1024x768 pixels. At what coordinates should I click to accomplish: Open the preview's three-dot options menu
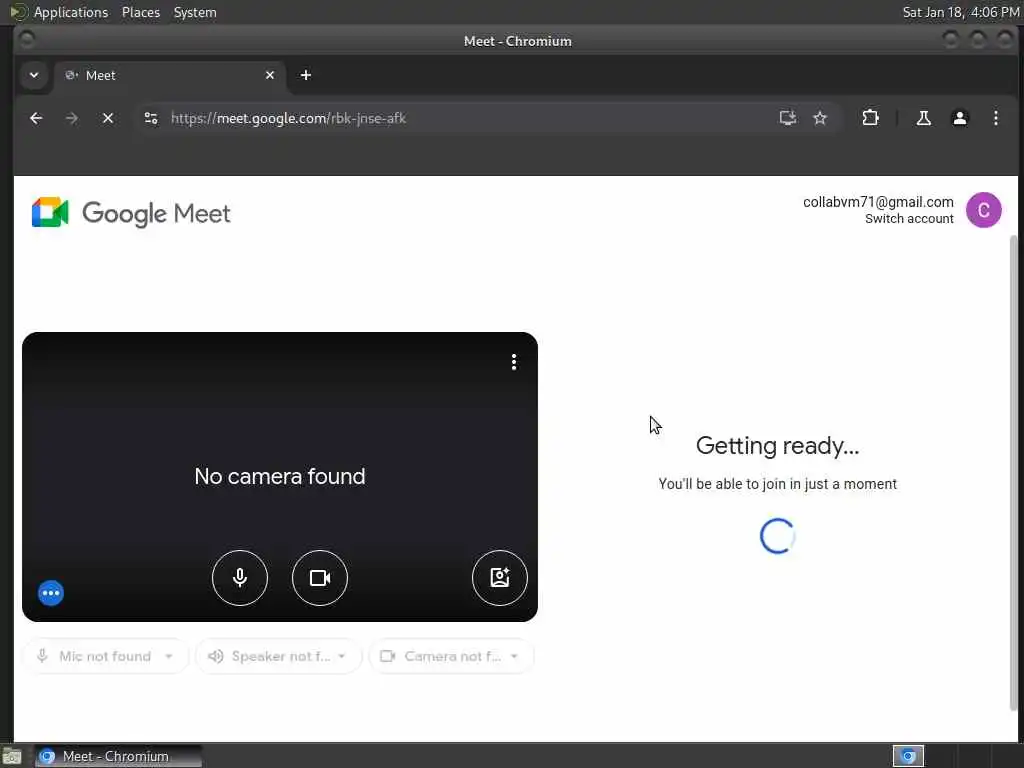[514, 362]
